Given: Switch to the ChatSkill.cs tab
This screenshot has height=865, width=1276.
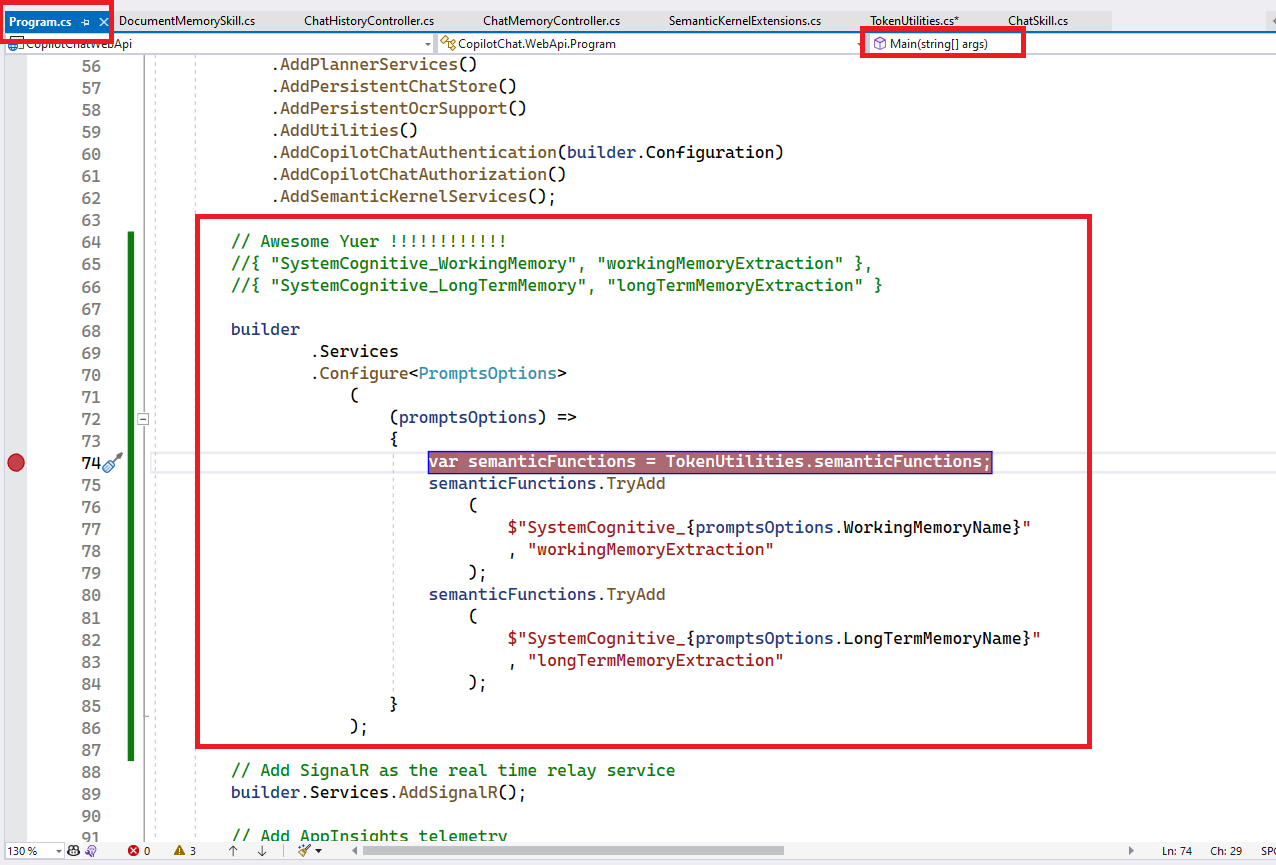Looking at the screenshot, I should tap(1039, 19).
